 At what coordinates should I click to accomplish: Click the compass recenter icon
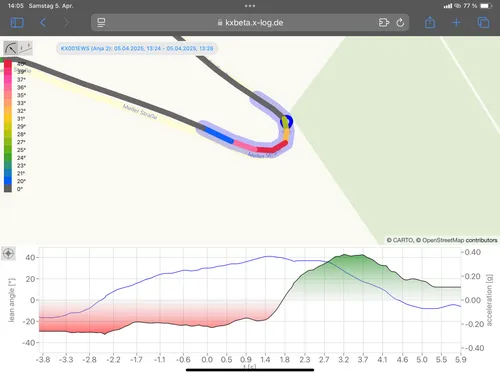(x=8, y=254)
